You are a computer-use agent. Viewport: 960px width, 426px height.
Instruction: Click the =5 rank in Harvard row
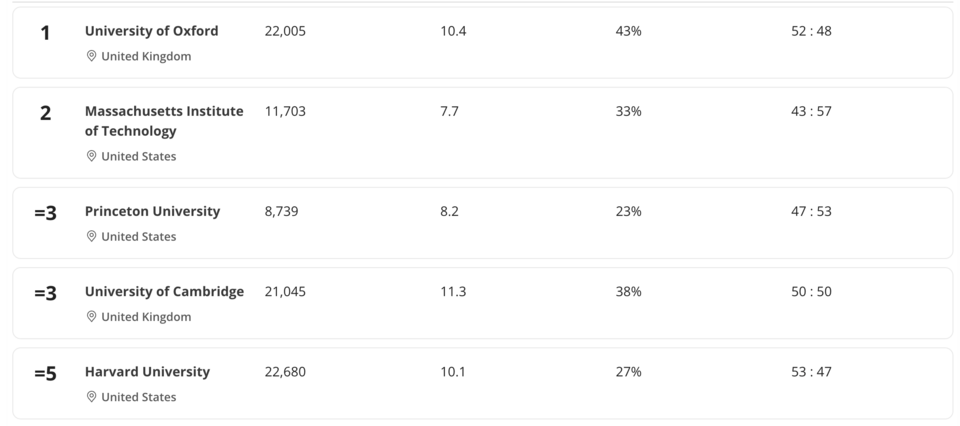coord(45,374)
